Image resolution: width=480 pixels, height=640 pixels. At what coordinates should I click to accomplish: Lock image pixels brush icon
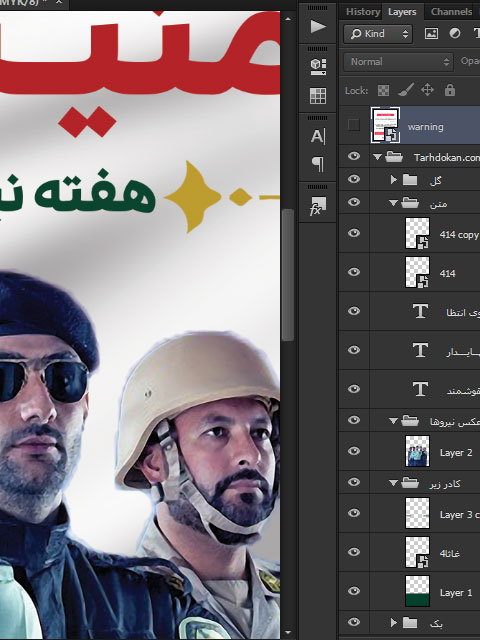point(406,90)
